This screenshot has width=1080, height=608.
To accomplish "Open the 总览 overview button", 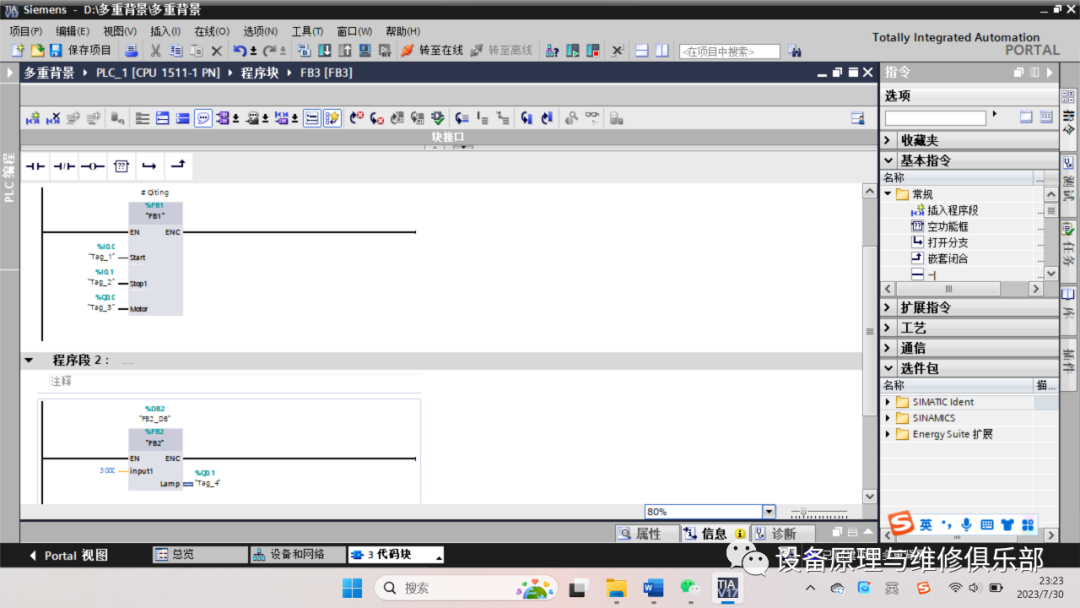I will [200, 554].
